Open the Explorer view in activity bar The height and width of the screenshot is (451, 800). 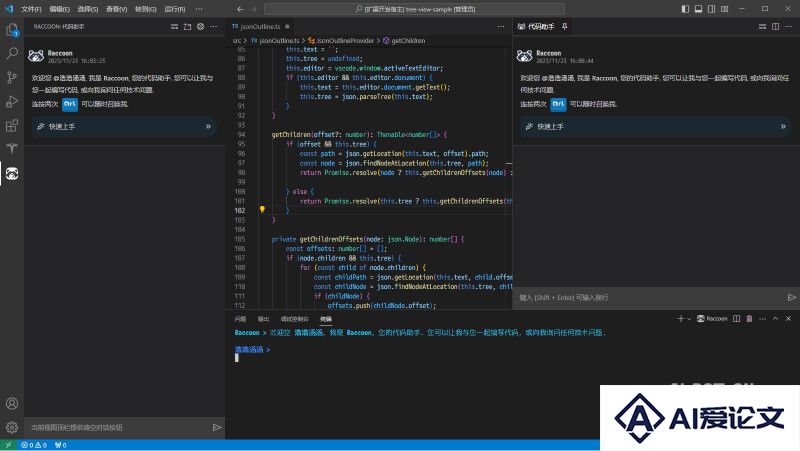[12, 30]
